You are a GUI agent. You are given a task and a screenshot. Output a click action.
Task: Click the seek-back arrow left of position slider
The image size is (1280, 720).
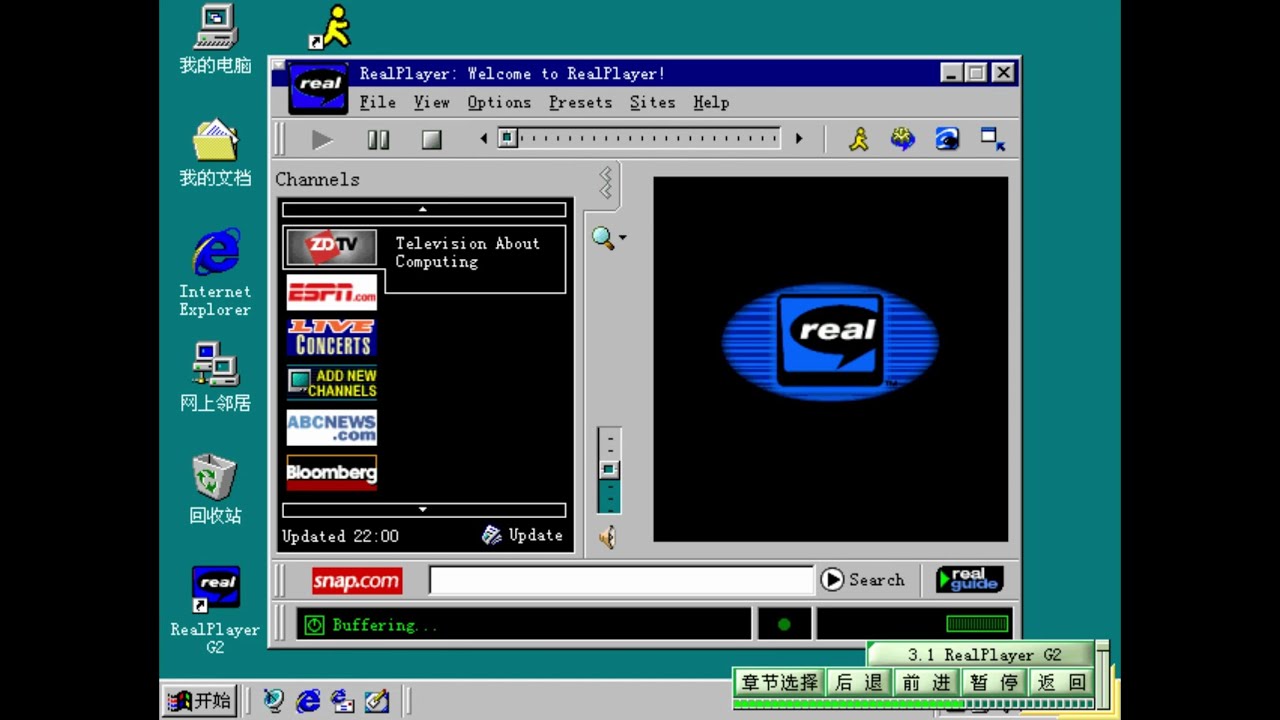(x=484, y=139)
